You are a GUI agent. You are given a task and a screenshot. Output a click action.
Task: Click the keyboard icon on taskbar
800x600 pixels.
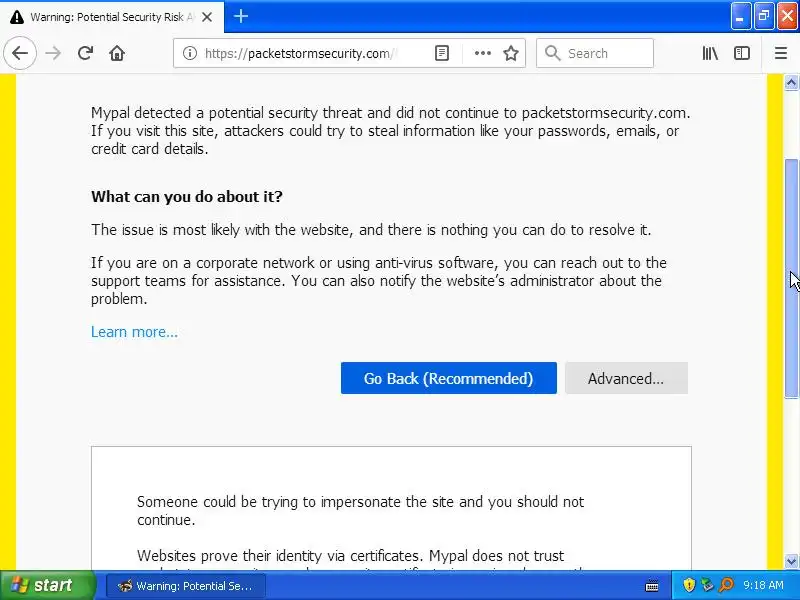[652, 585]
